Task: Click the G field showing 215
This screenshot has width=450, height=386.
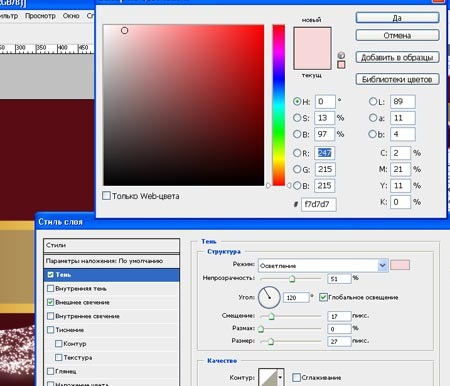Action: tap(325, 169)
